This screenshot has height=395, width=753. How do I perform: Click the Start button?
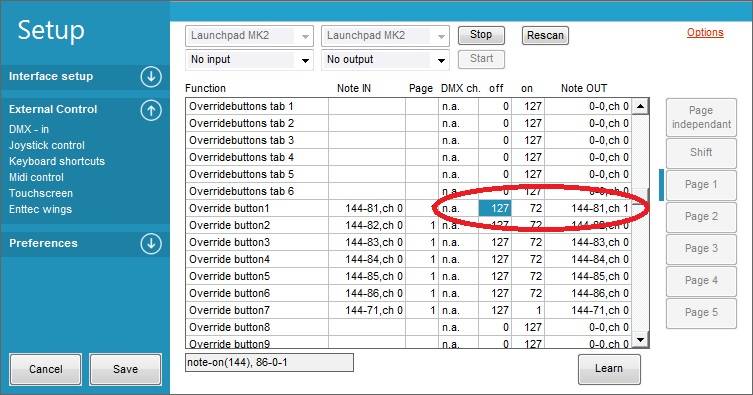(x=481, y=59)
